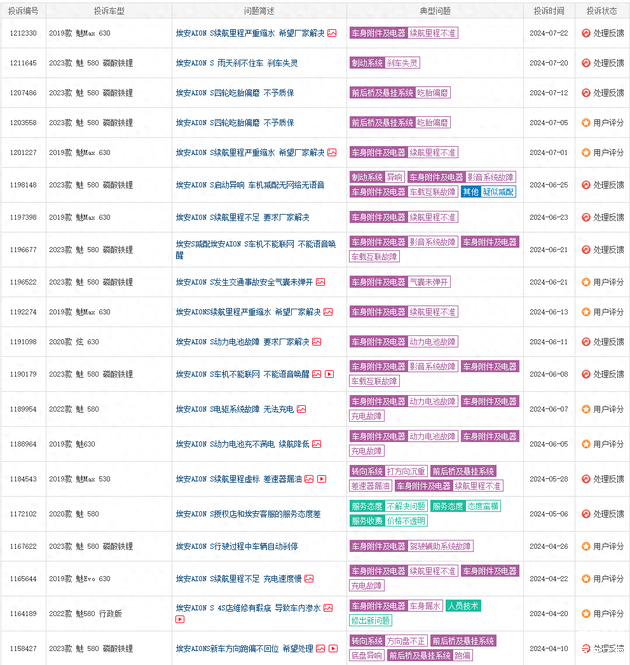Open picture icon in complaint 1165644 row

pyautogui.click(x=310, y=579)
